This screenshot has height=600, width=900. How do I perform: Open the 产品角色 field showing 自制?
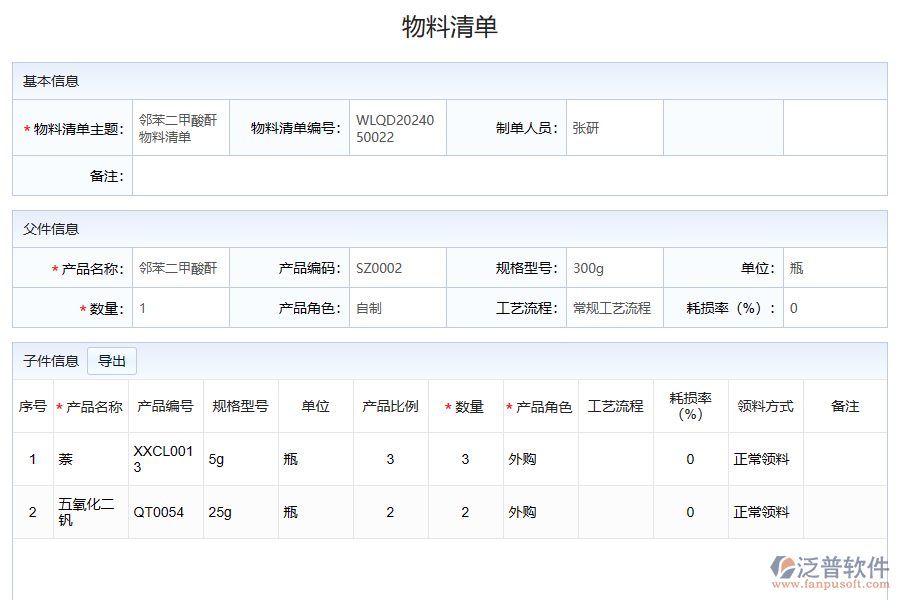tap(397, 308)
